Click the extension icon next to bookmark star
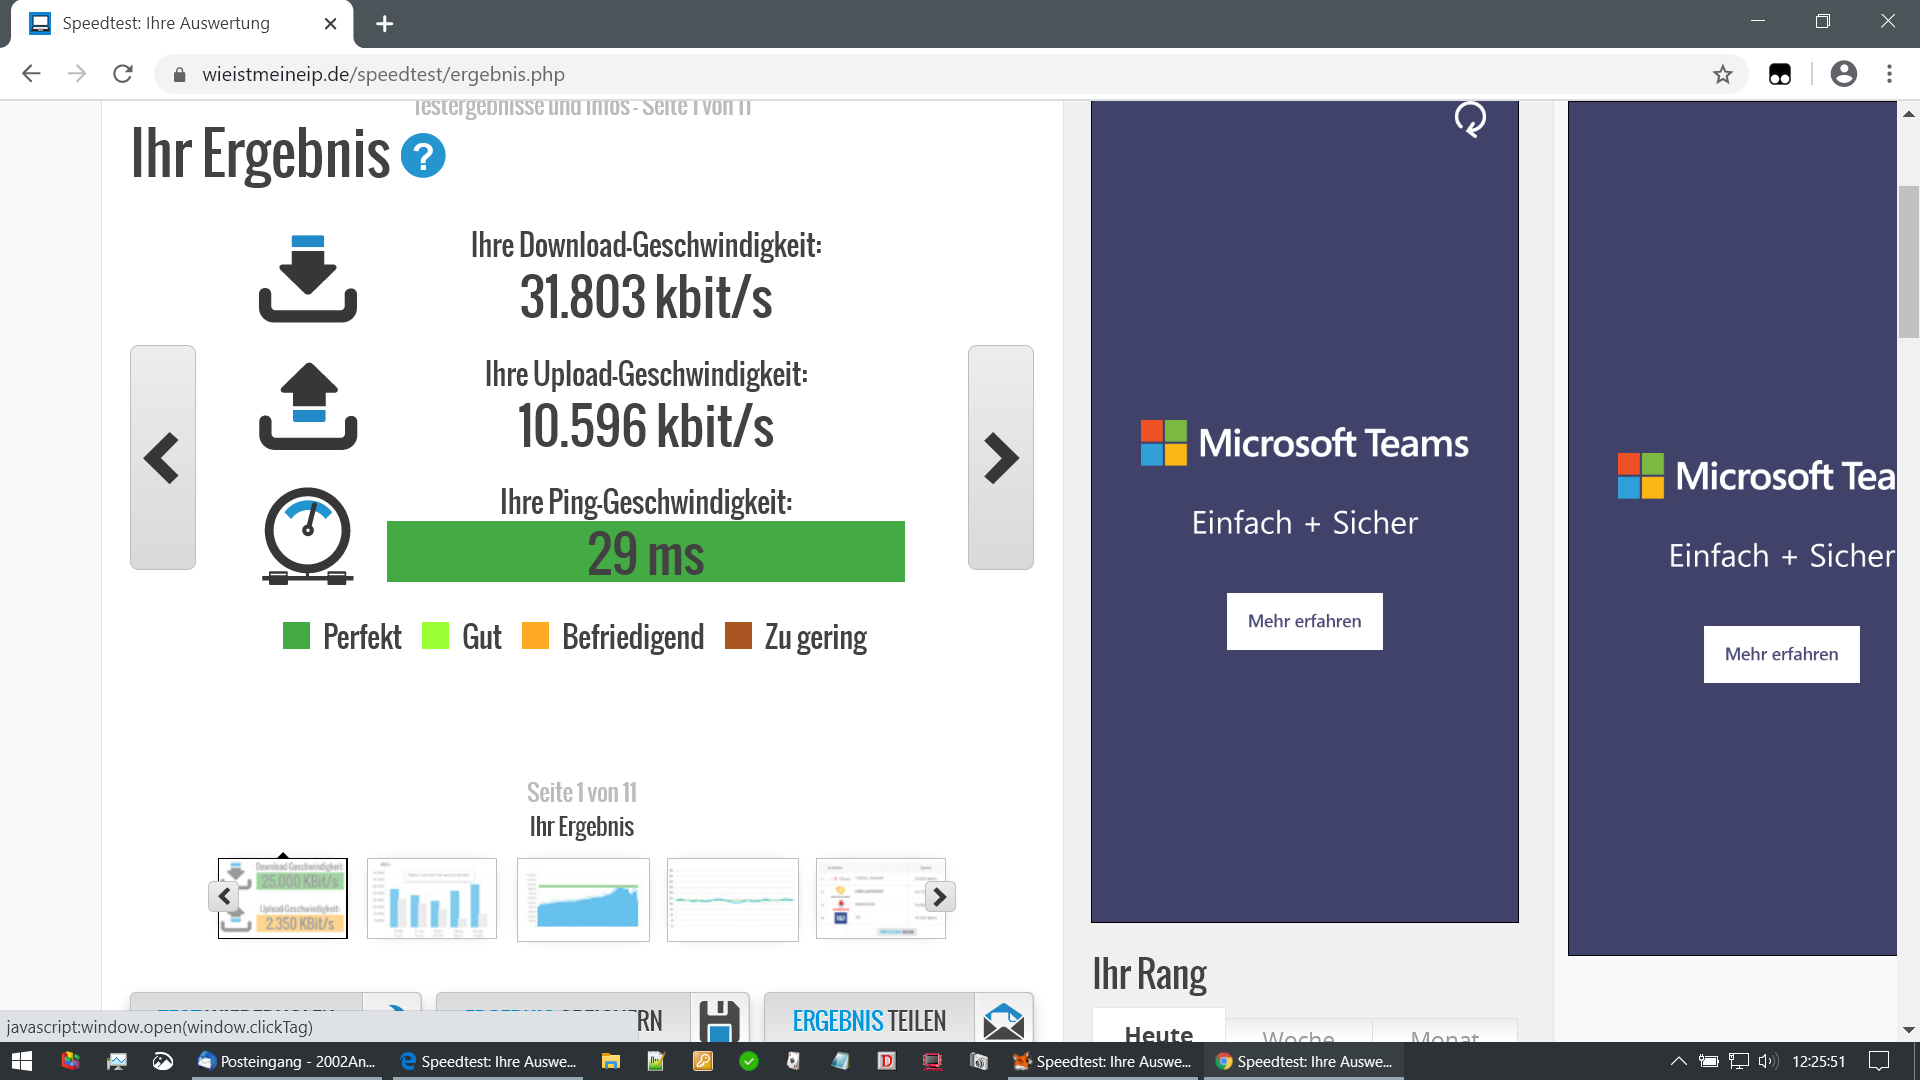Screen dimensions: 1920x1080 [1780, 74]
